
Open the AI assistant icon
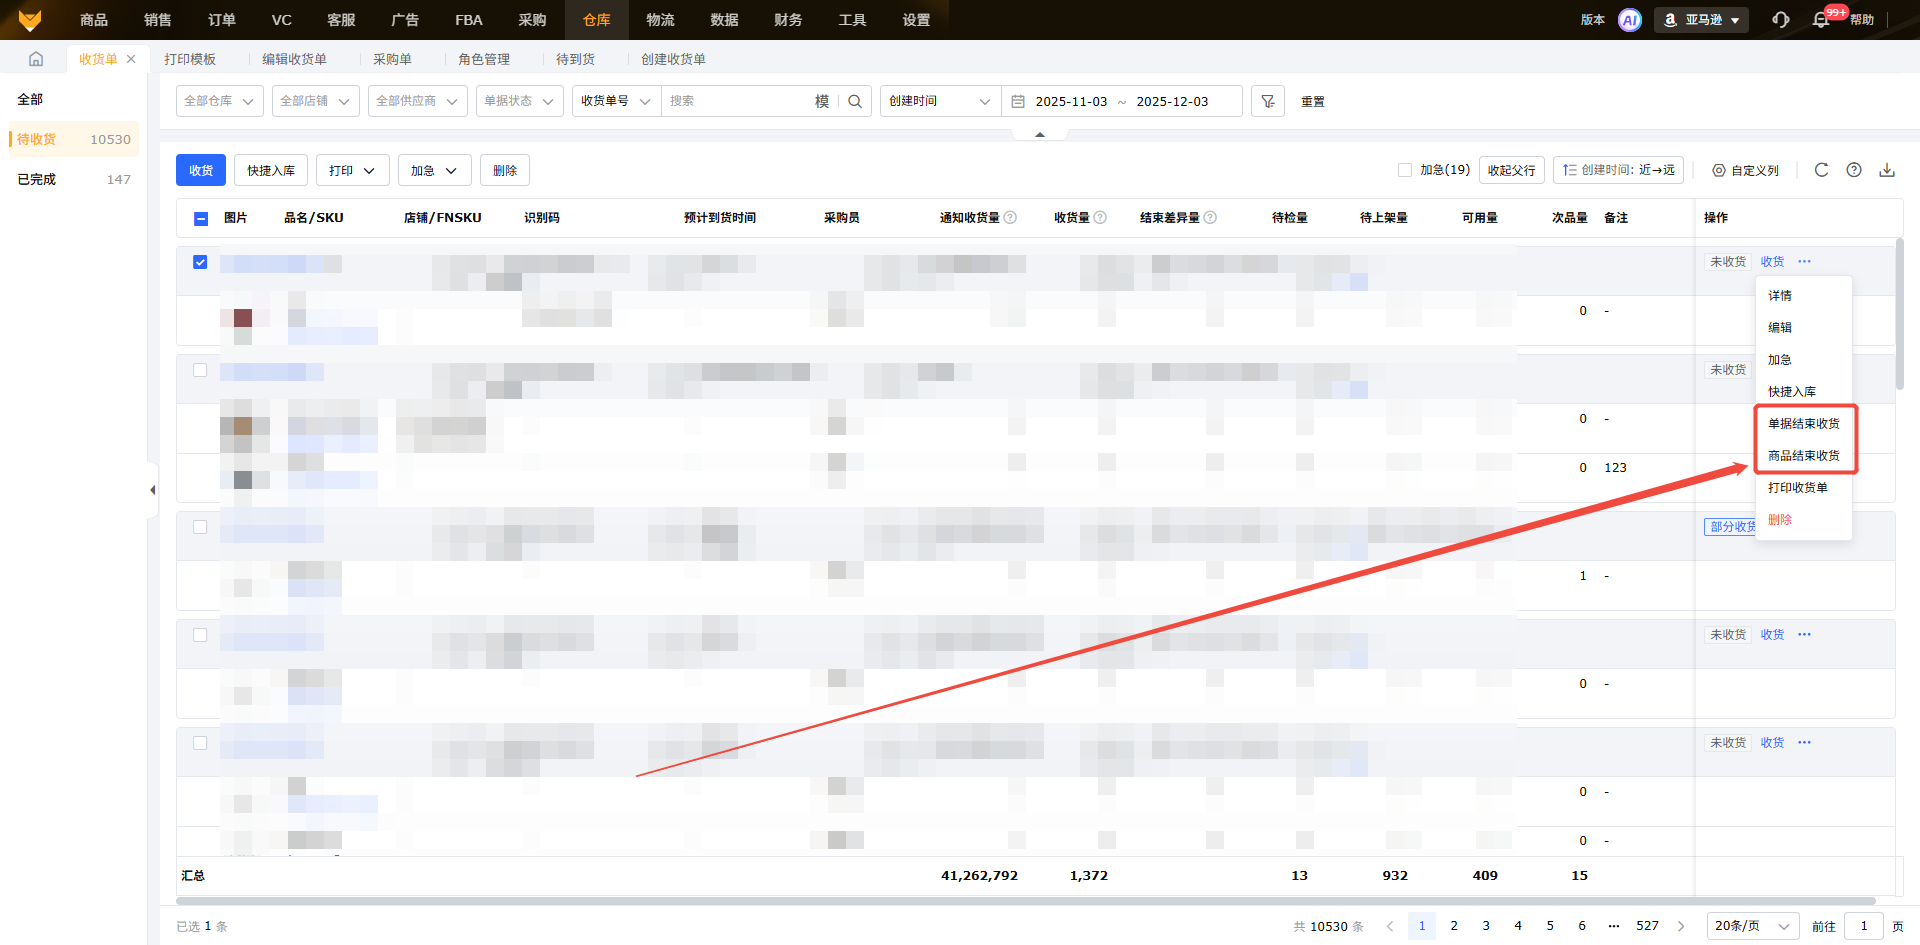pos(1630,20)
